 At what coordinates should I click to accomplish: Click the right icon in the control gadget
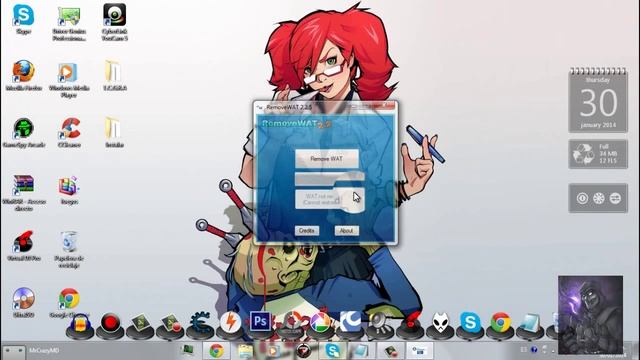pos(615,198)
